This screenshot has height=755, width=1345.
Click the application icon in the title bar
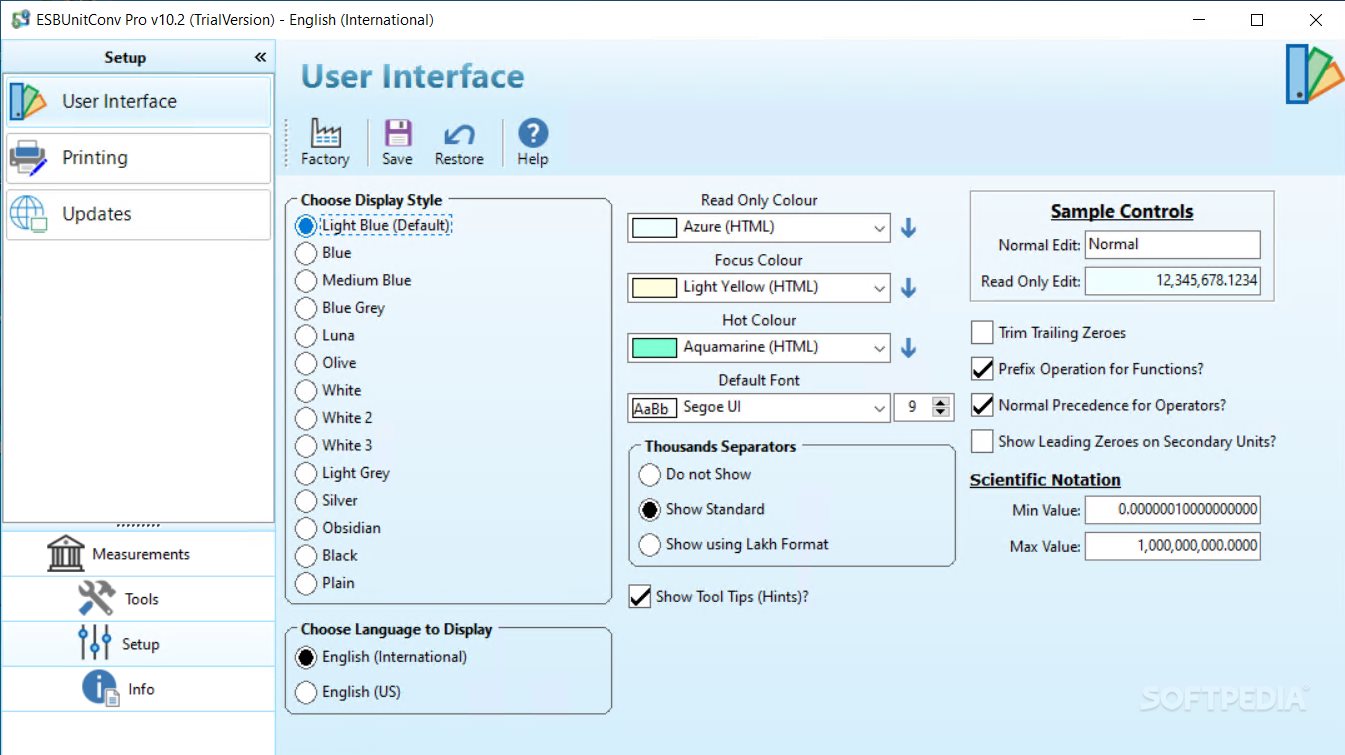point(20,20)
